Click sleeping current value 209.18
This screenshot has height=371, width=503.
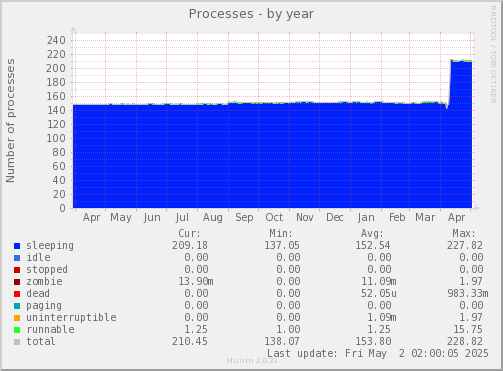coord(190,245)
